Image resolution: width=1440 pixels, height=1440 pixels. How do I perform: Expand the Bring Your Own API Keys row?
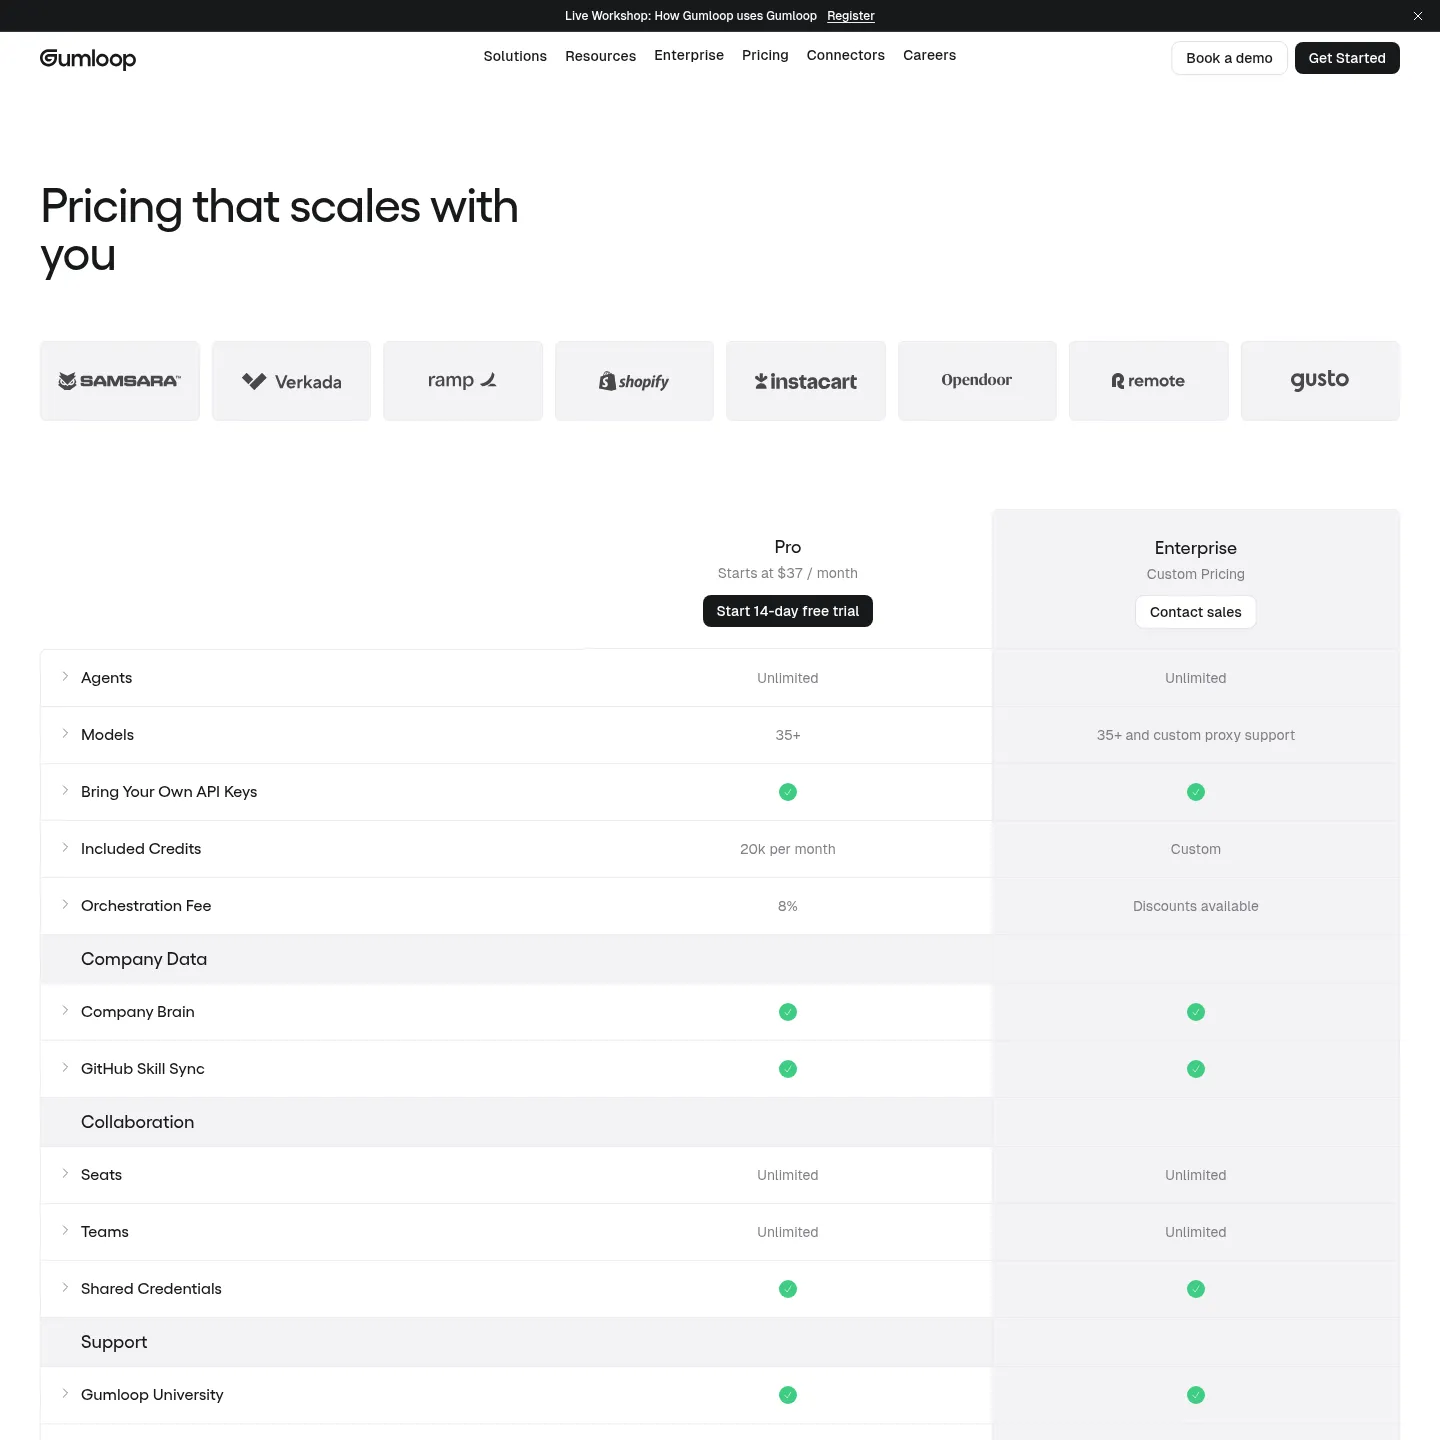65,791
